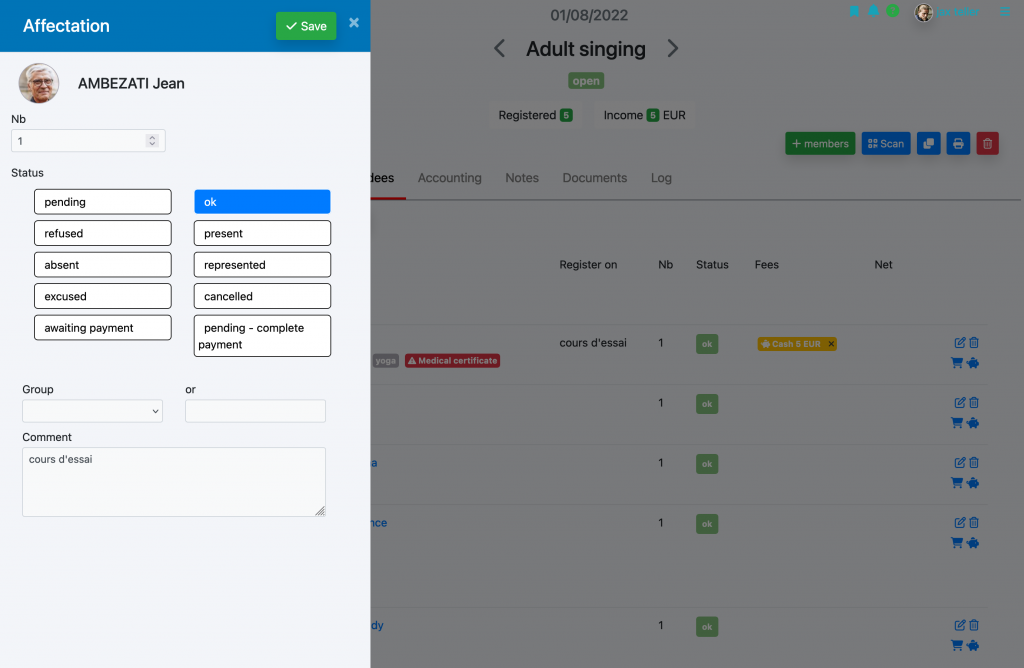1024x668 pixels.
Task: Open piggy bank icon in row ending 'nce'
Action: 972,543
